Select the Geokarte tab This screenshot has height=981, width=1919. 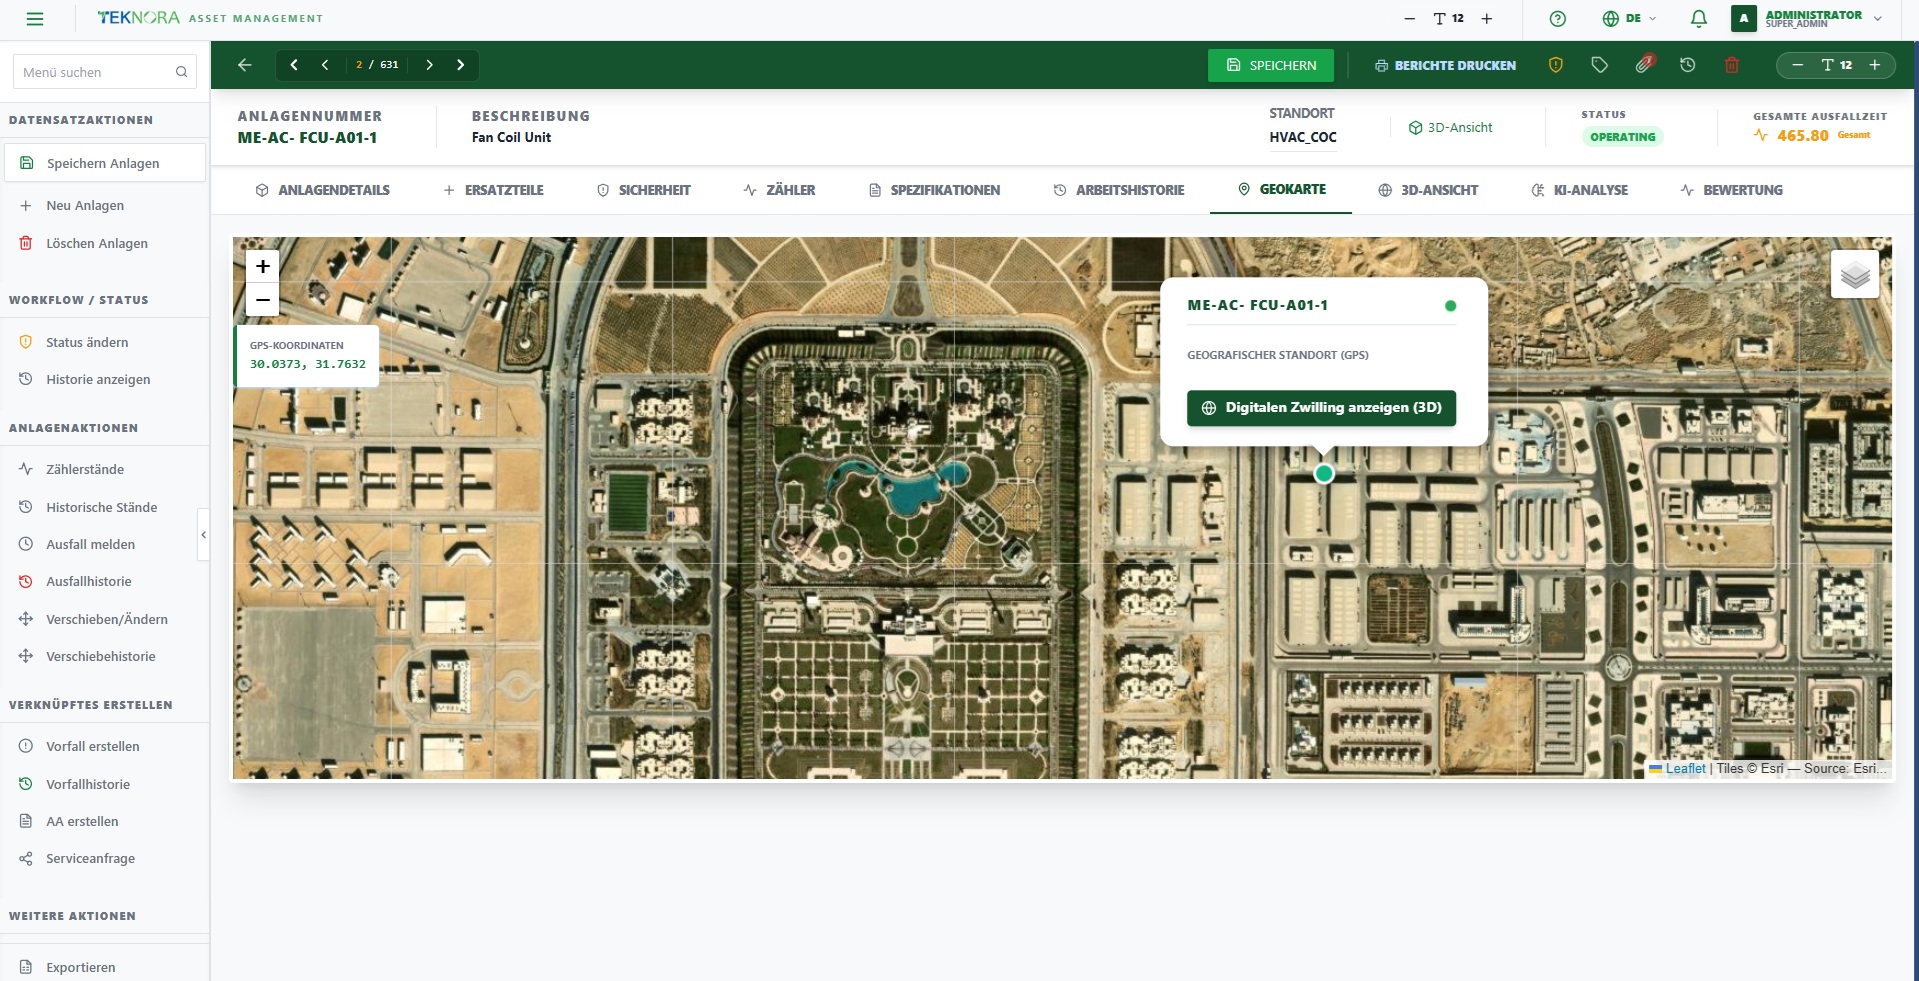pos(1281,189)
